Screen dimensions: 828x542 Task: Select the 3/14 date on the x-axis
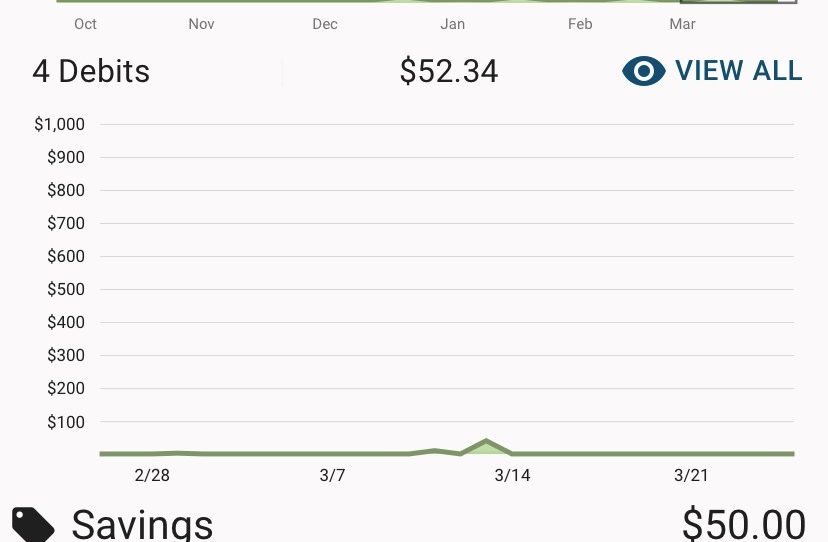point(512,475)
